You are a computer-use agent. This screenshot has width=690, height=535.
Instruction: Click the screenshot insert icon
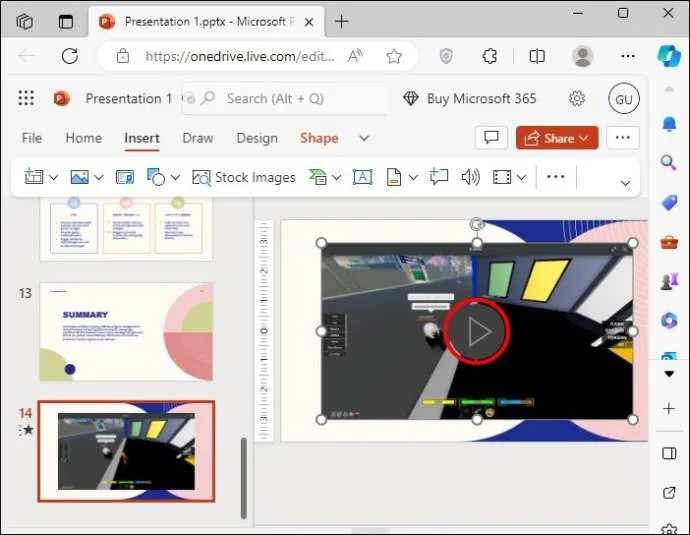125,177
